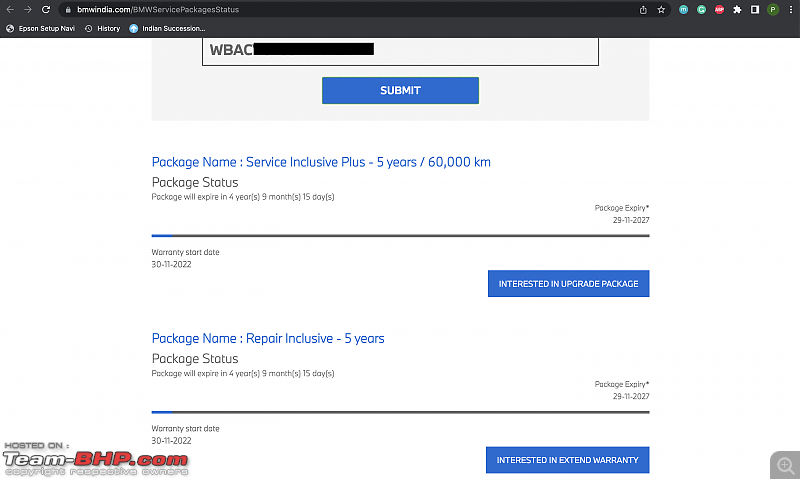Open the Indian Succession bookmark
This screenshot has height=479, width=800.
(167, 29)
